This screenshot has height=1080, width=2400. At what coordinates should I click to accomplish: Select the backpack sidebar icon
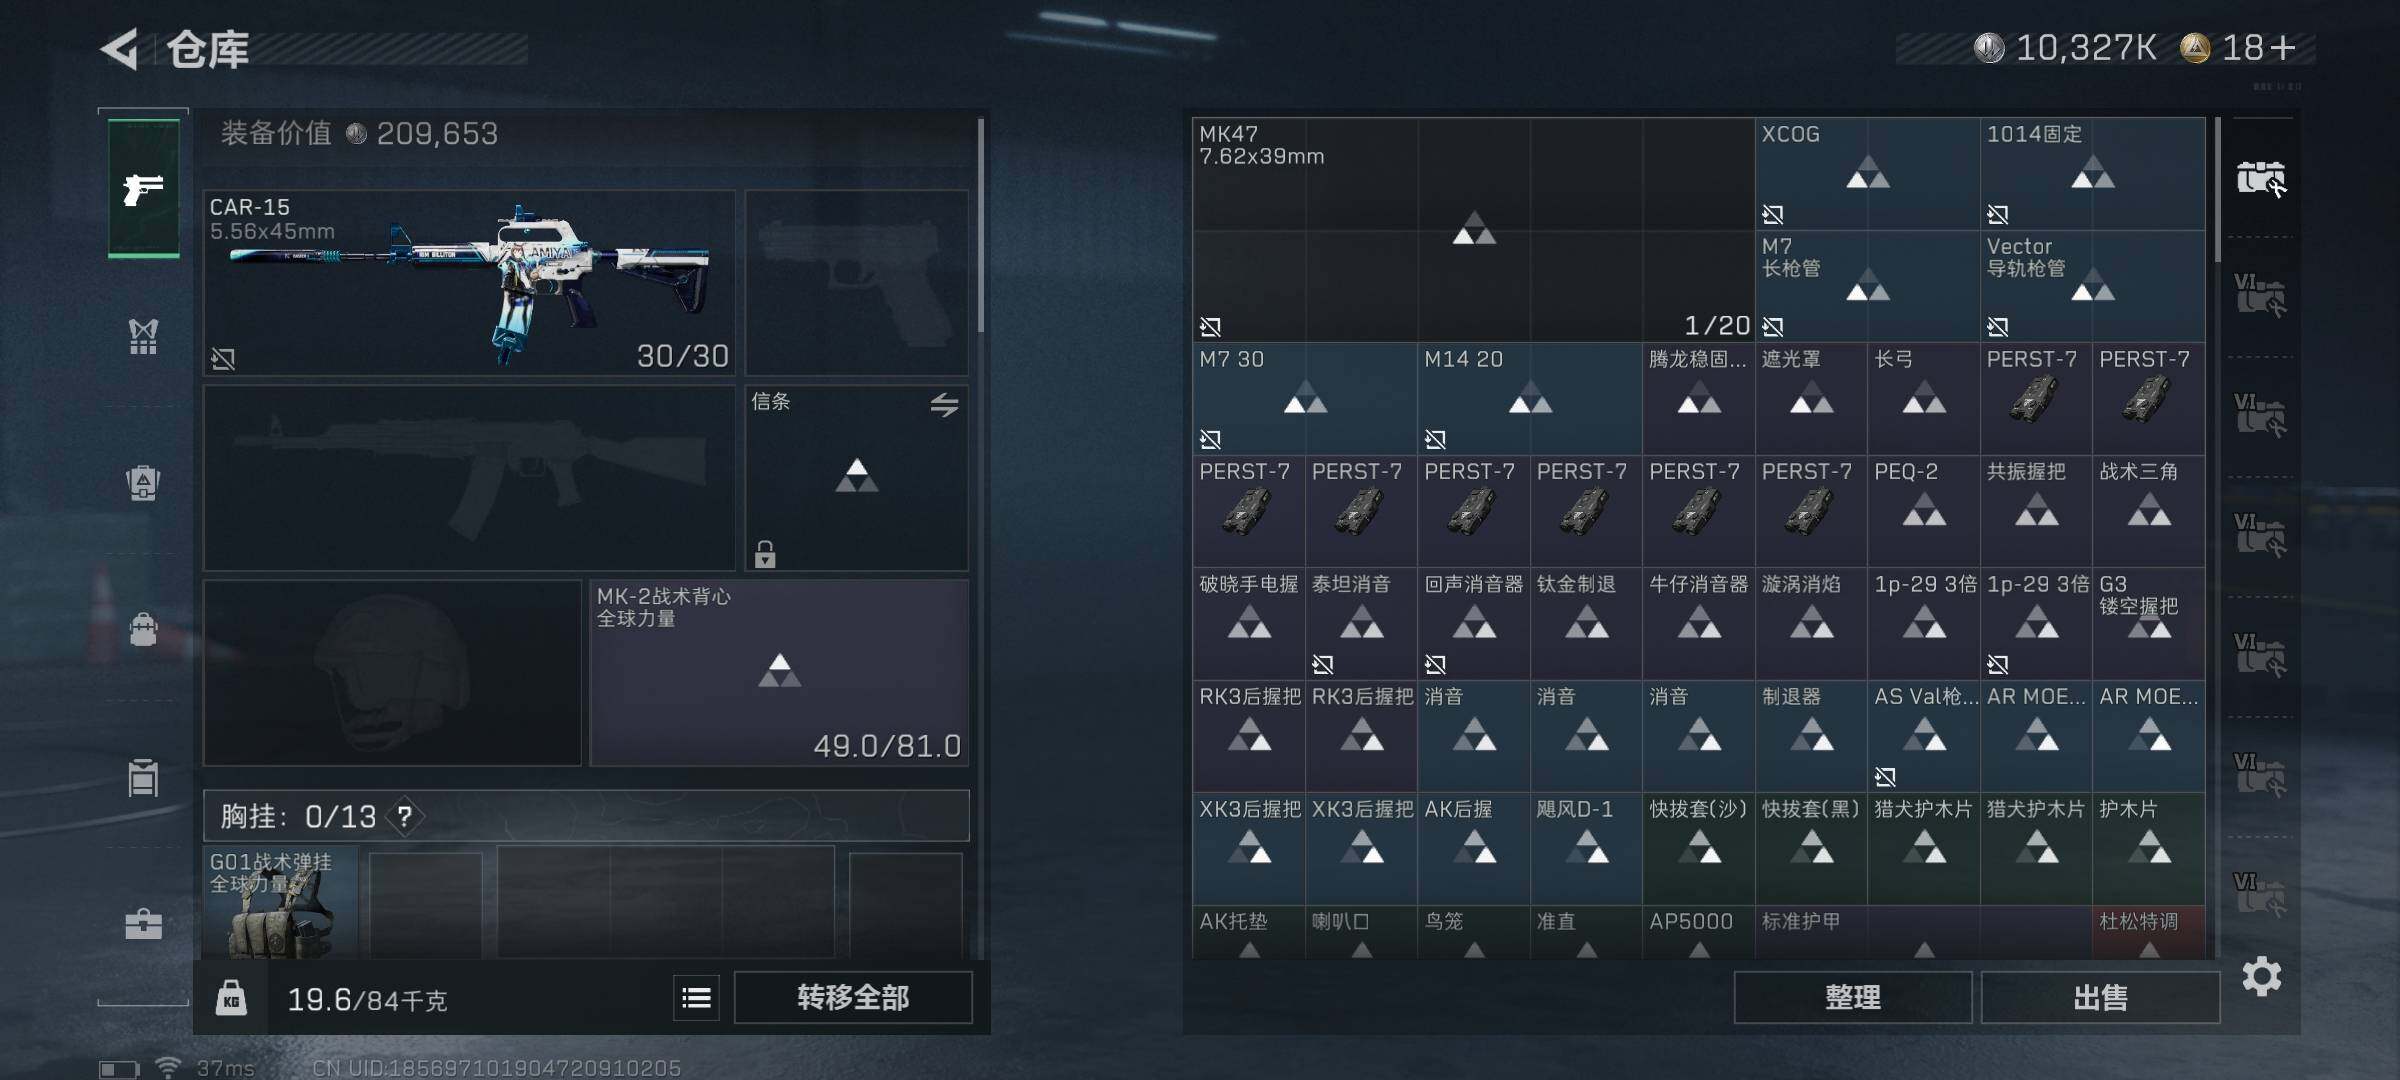143,629
